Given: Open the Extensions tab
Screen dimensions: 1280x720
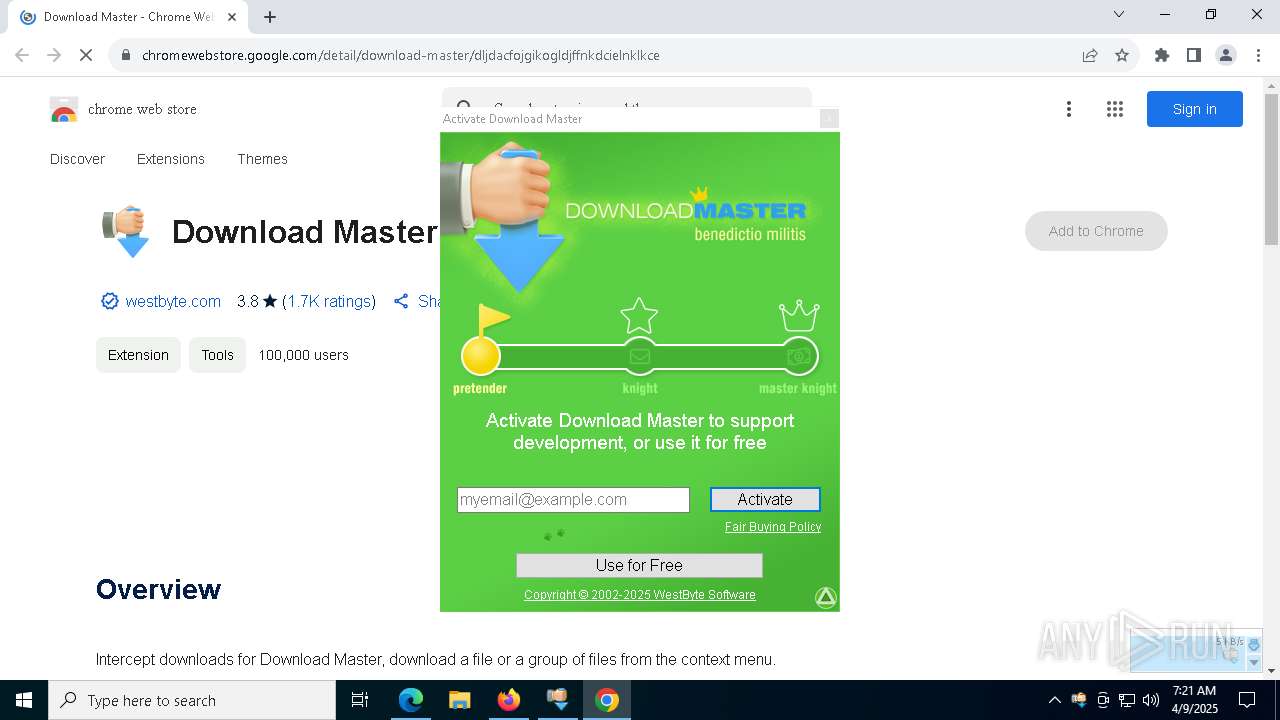Looking at the screenshot, I should click(171, 159).
